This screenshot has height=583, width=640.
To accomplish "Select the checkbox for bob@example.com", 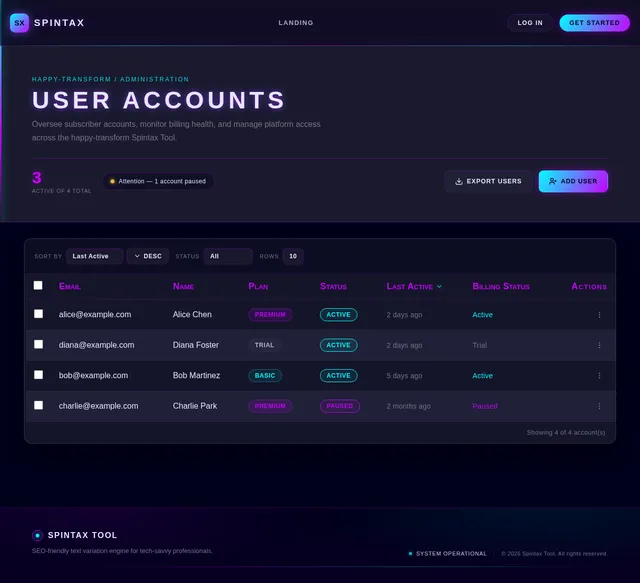I will (x=38, y=375).
